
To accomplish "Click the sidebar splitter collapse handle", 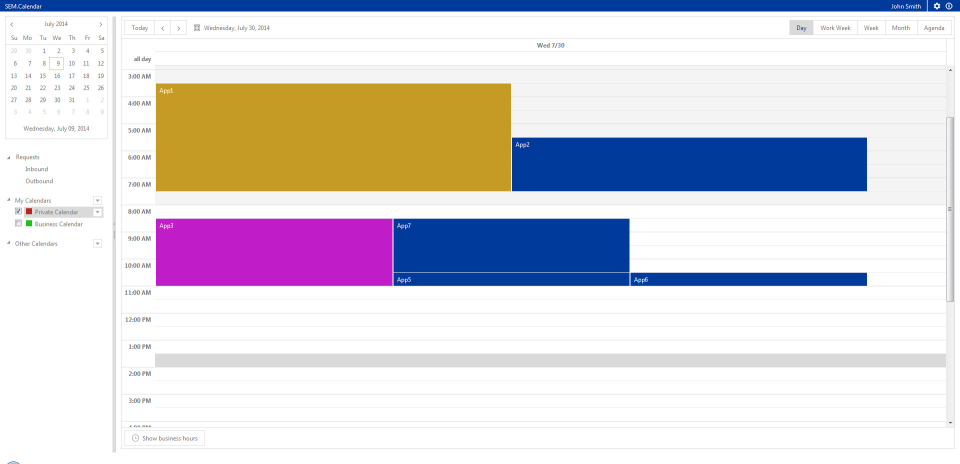I will point(114,224).
